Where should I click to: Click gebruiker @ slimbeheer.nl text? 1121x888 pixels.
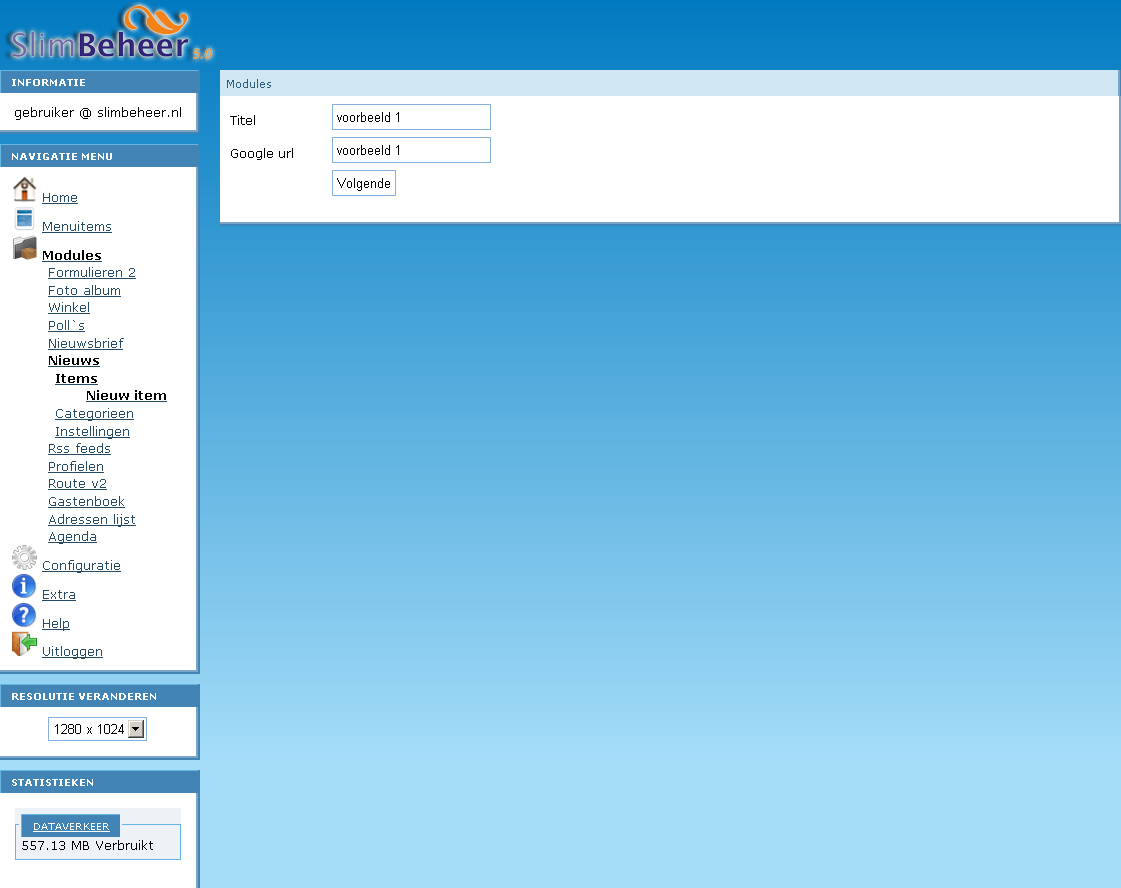tap(98, 112)
